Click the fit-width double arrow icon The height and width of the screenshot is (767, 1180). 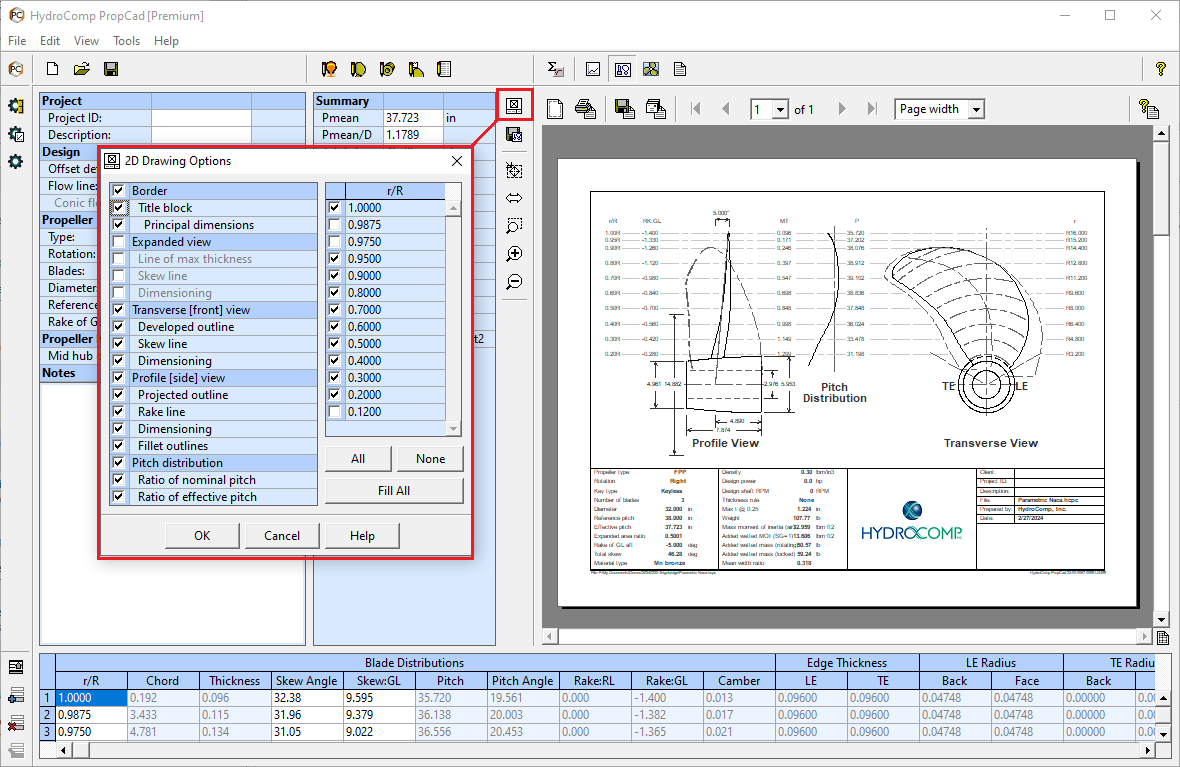pos(514,198)
